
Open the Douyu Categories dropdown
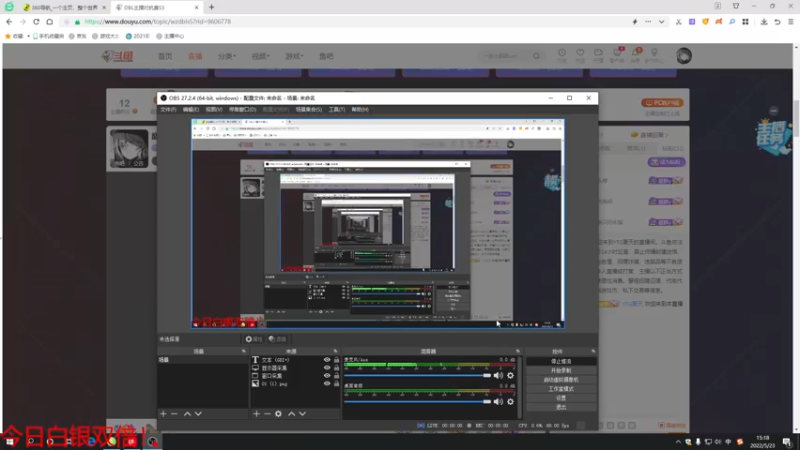[x=227, y=56]
